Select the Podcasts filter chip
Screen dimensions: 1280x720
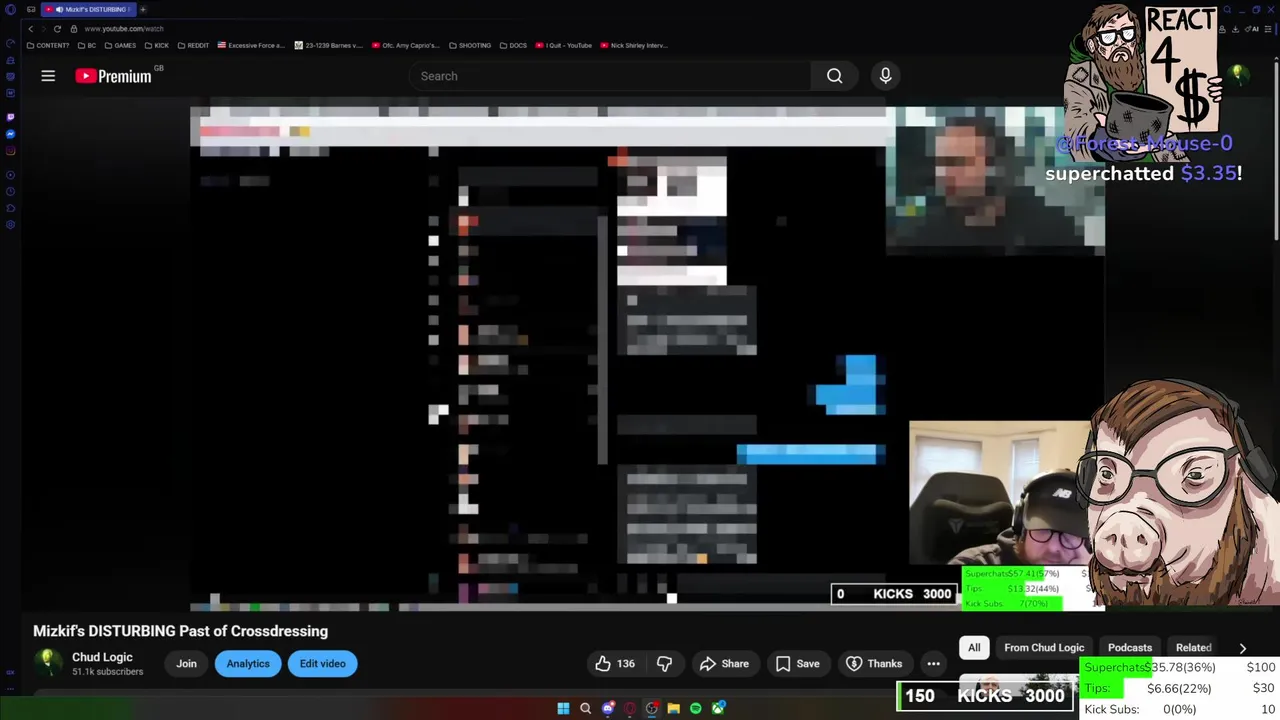[1130, 648]
